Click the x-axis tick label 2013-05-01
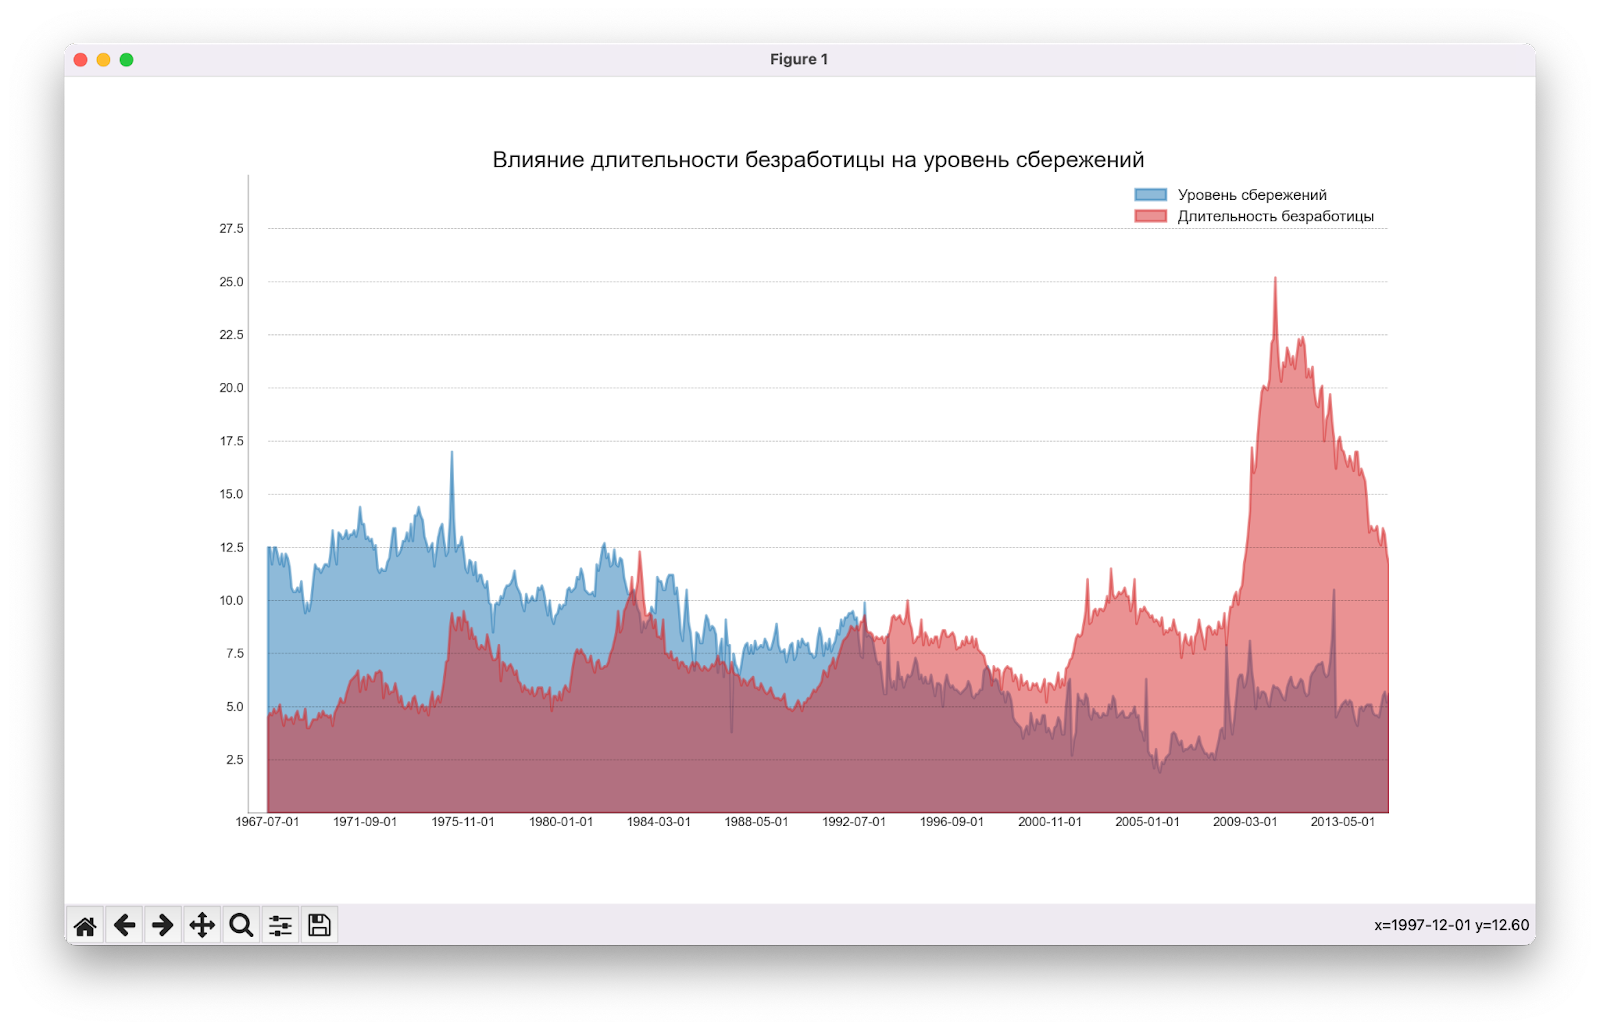The width and height of the screenshot is (1600, 1030). pos(1342,822)
